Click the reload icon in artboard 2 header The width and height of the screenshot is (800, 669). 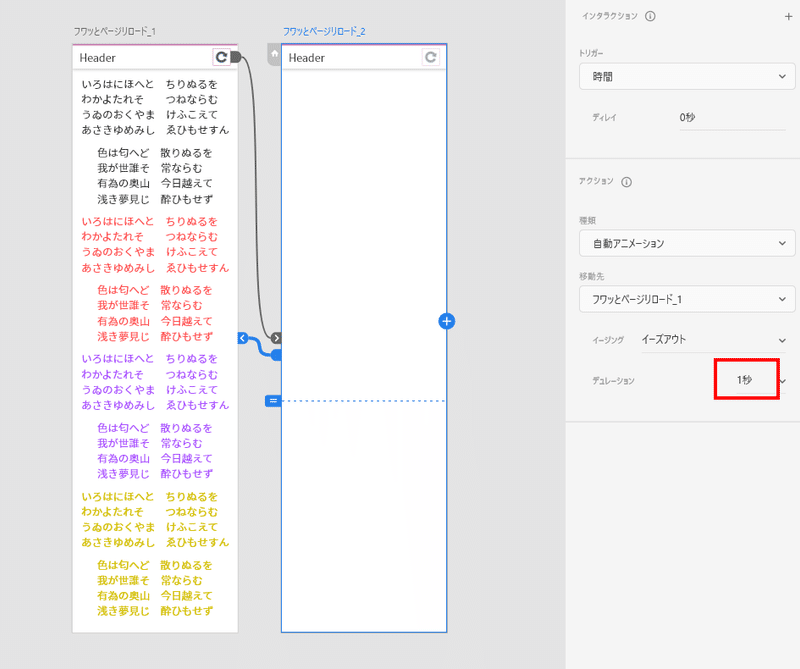[x=430, y=57]
